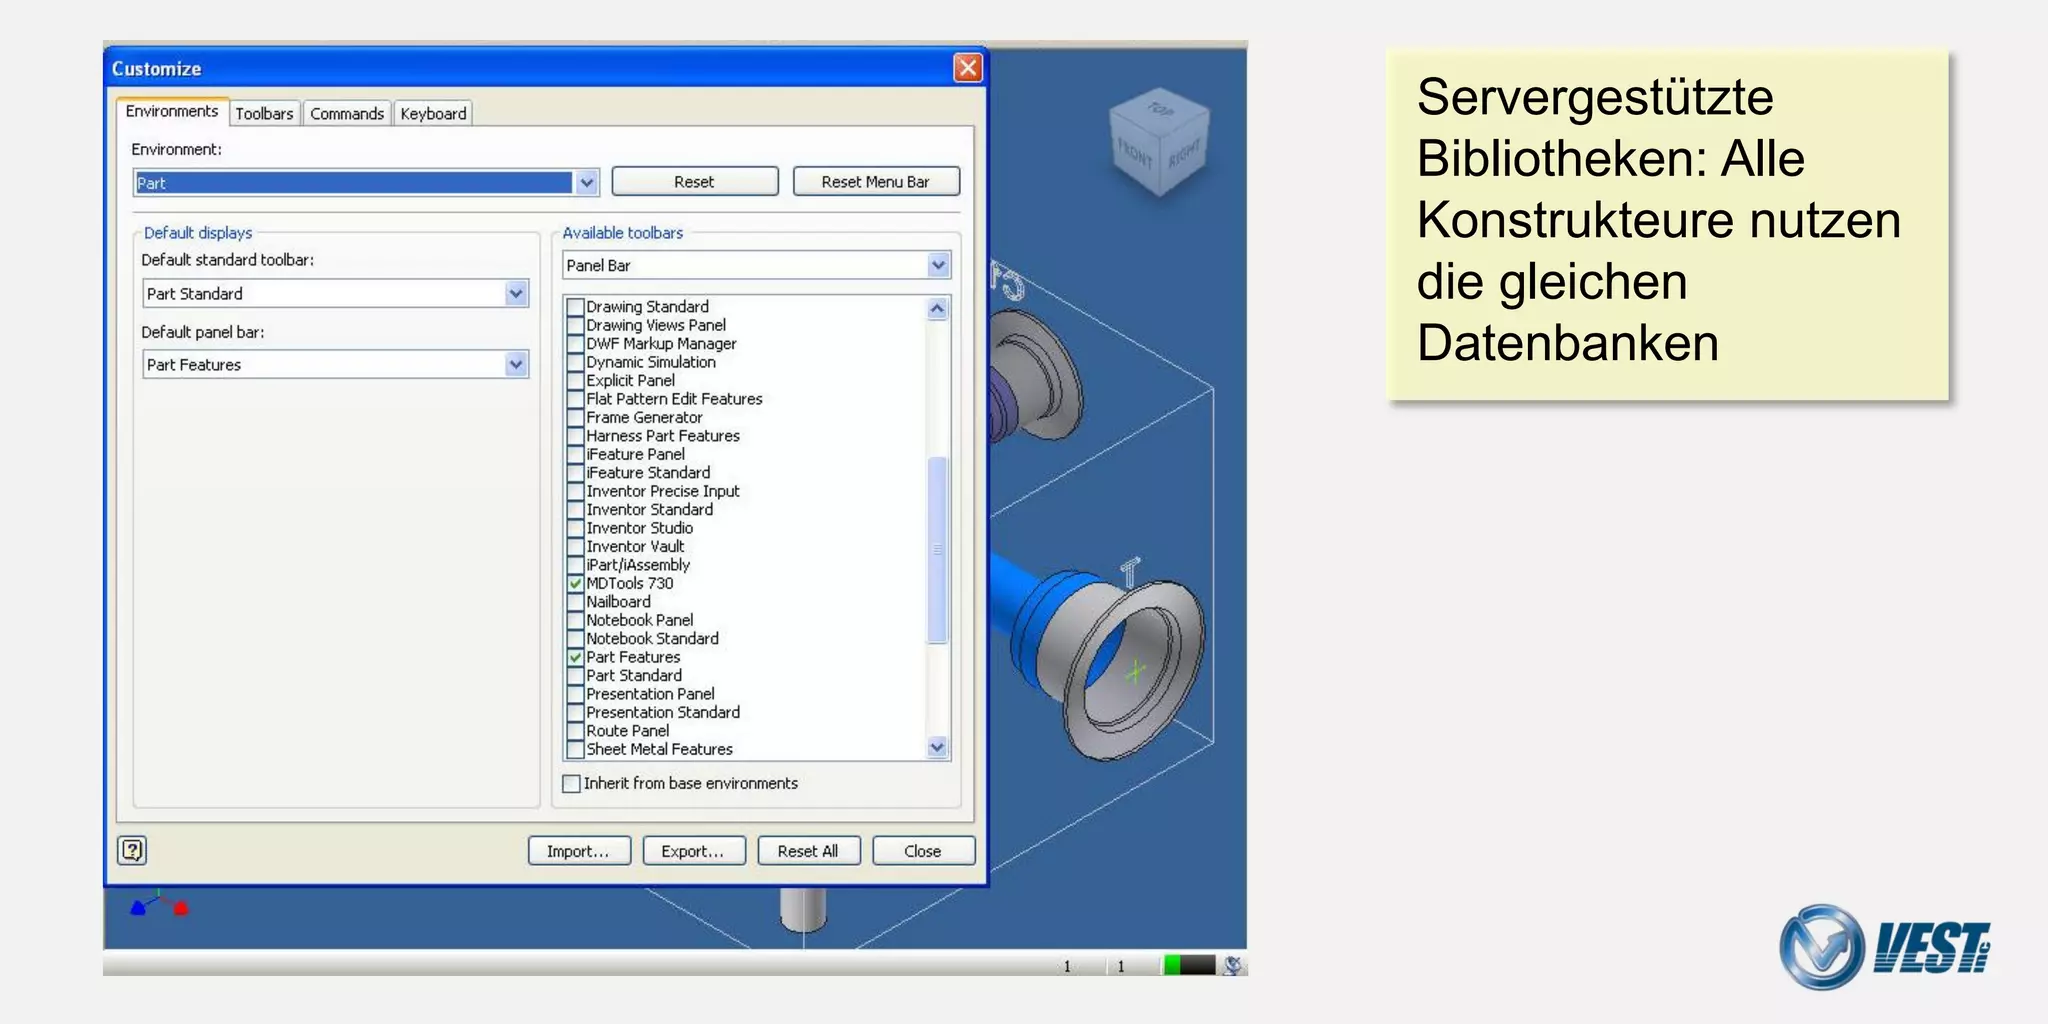The image size is (2048, 1024).
Task: Open the Keyboard tab
Action: [433, 113]
